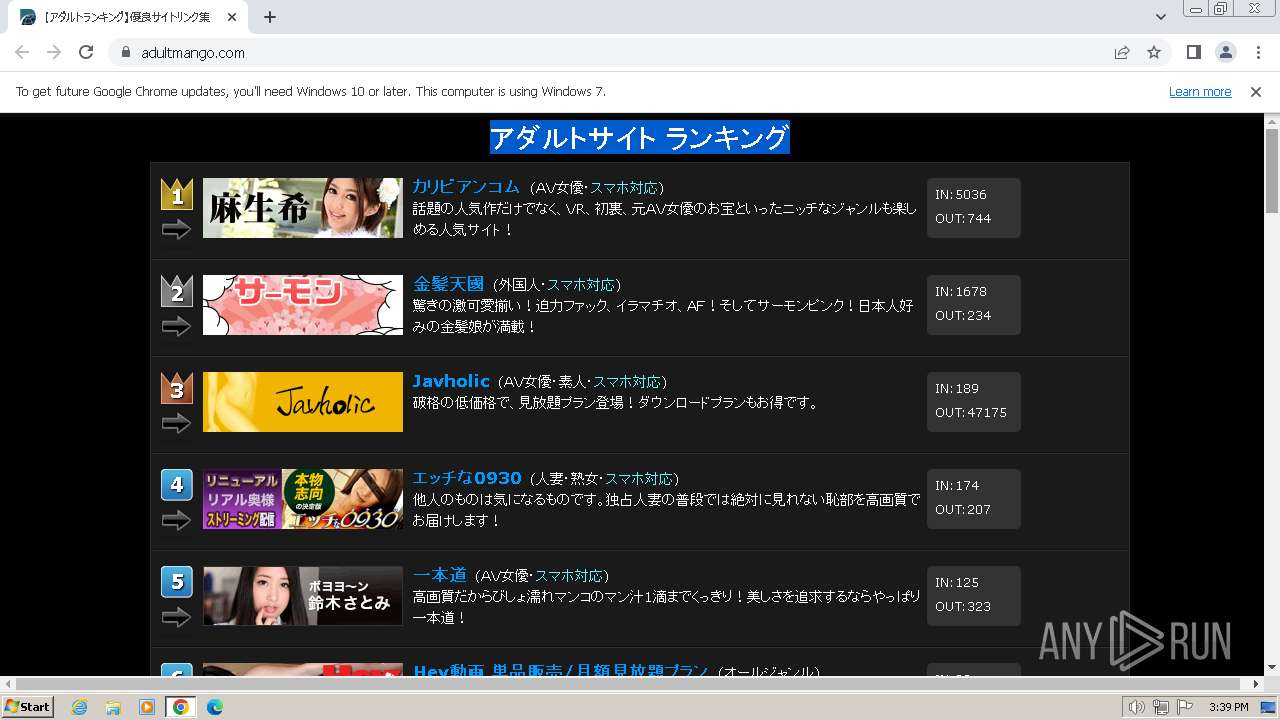Image resolution: width=1280 pixels, height=720 pixels.
Task: Click gold rank 1 crown icon
Action: coord(177,194)
